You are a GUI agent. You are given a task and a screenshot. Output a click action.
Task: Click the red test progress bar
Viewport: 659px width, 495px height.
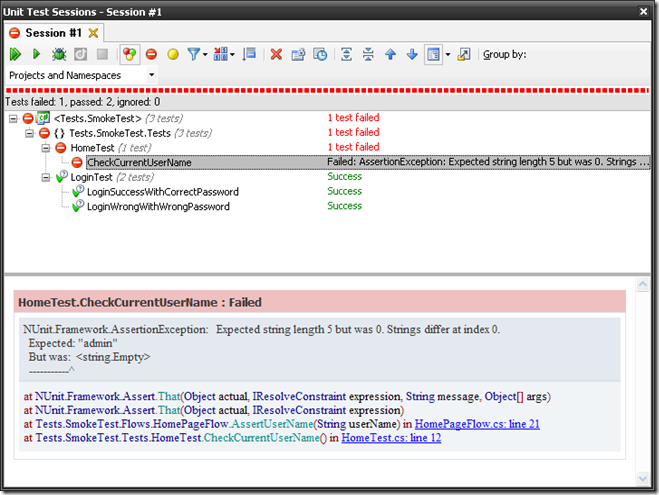tap(327, 90)
